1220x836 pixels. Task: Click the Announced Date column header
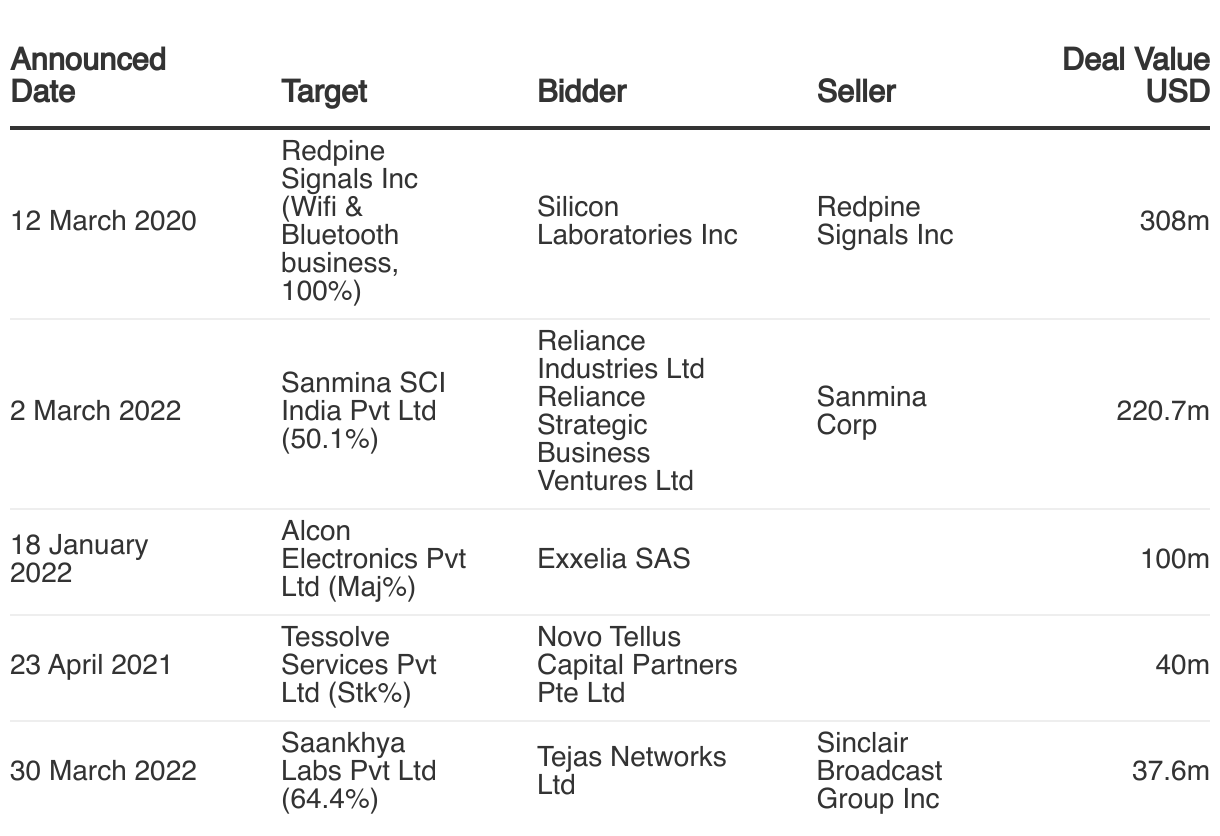(88, 75)
